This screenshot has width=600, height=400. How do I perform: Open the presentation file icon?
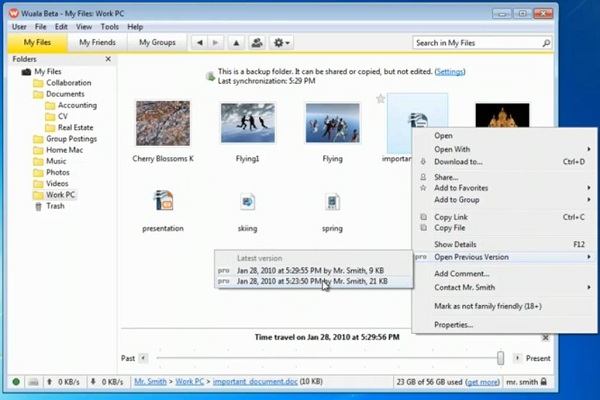(163, 200)
